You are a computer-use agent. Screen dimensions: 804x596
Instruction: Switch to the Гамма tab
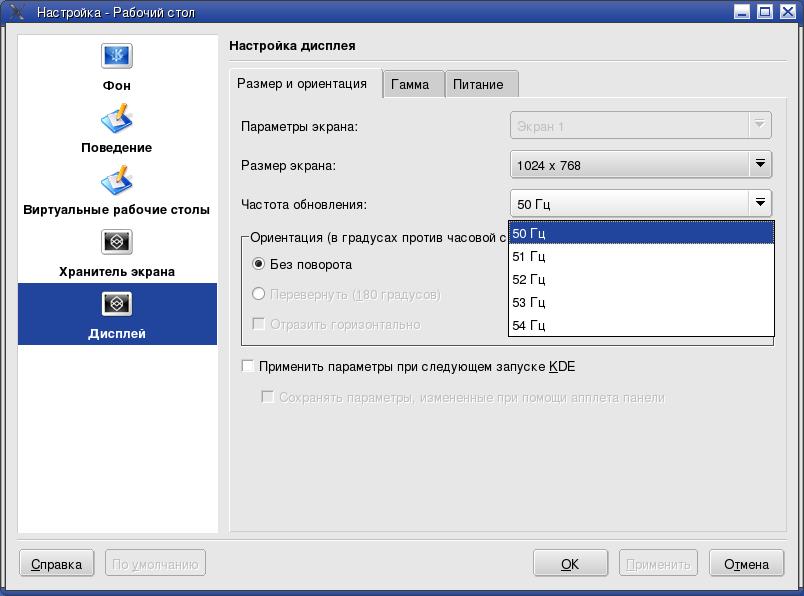coord(410,84)
